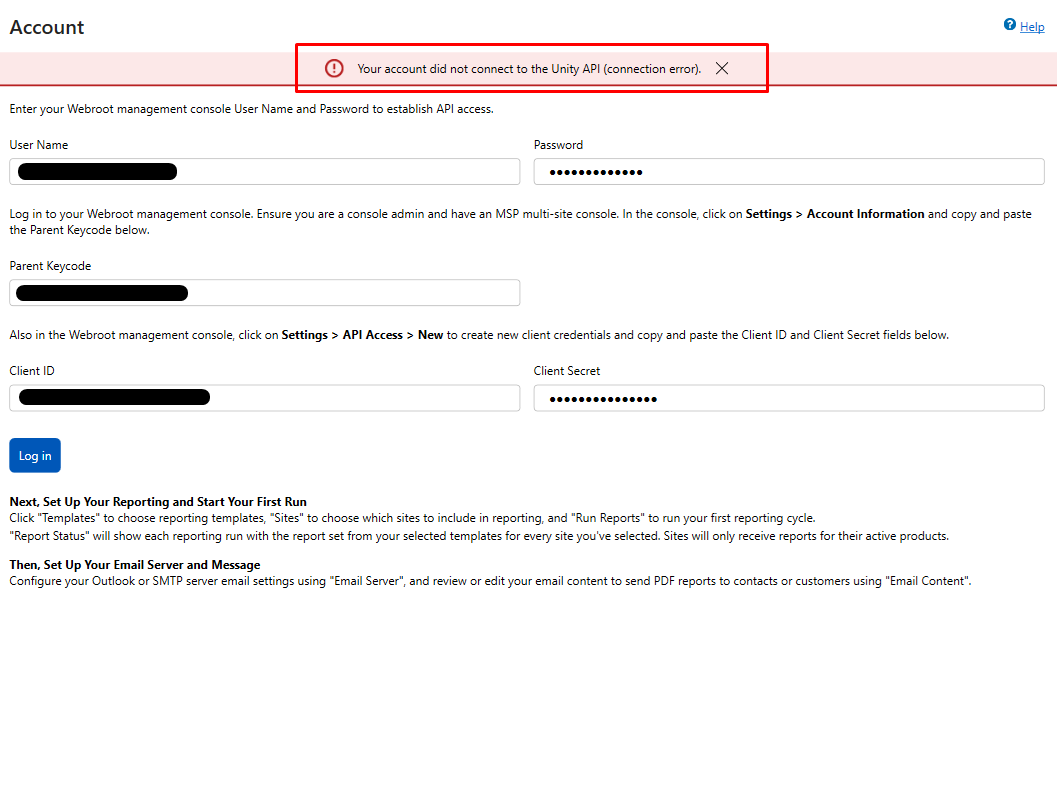Click the Parent Keycode field label

pyautogui.click(x=50, y=266)
